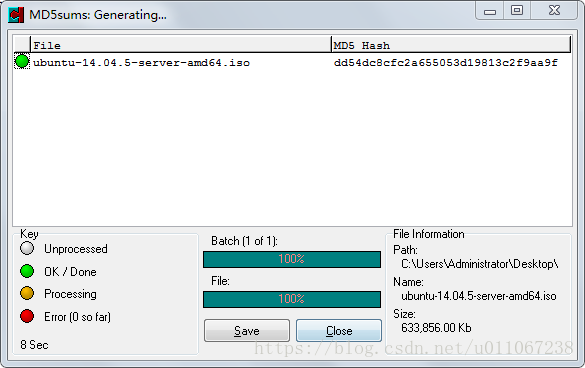585x368 pixels.
Task: Select file name ubuntu-14.04.5-server-amd64.iso in list
Action: point(141,63)
